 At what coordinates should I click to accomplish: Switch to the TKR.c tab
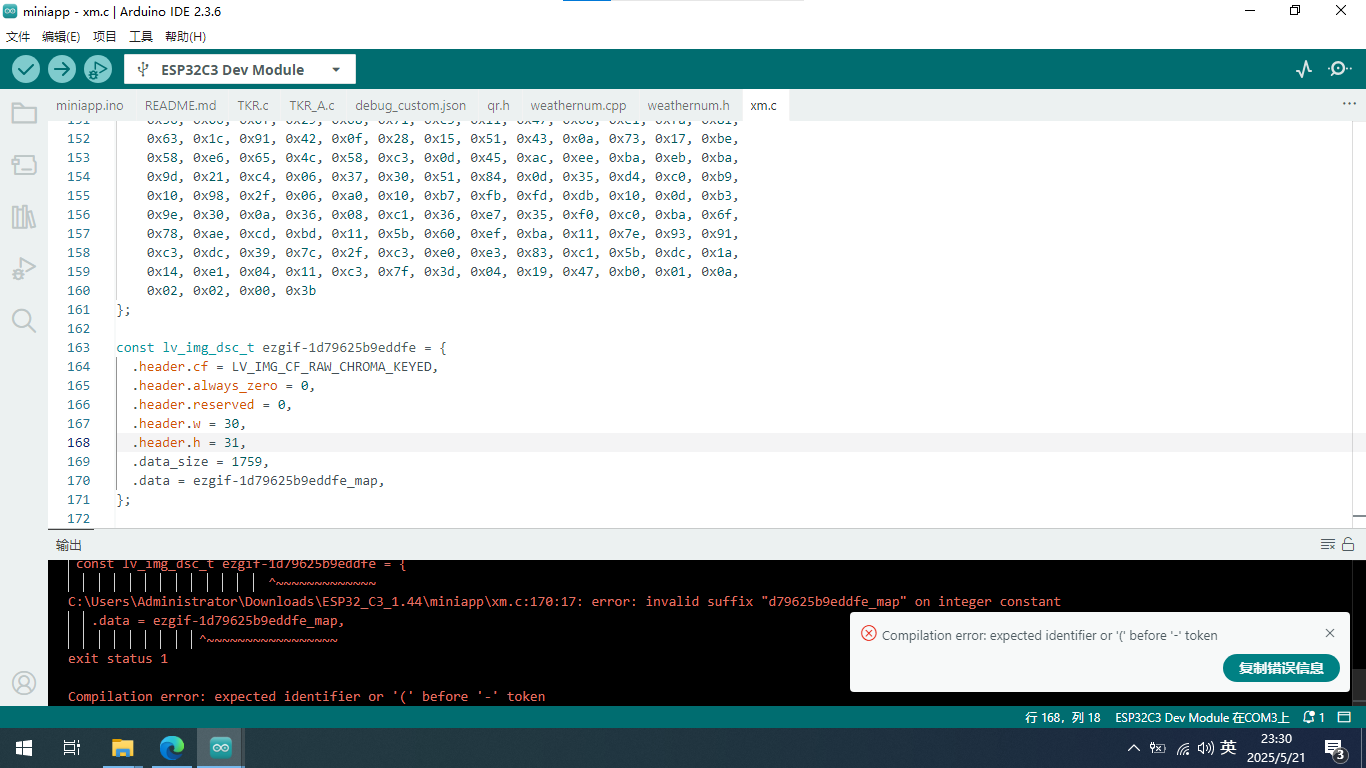coord(253,105)
